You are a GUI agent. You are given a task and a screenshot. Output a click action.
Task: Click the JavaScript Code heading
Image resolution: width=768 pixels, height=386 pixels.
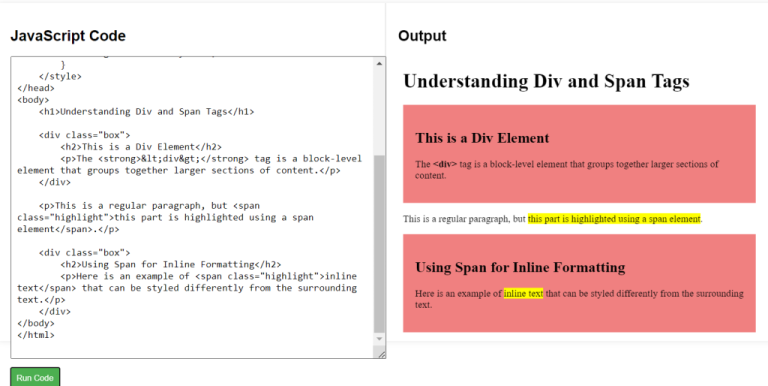click(68, 36)
